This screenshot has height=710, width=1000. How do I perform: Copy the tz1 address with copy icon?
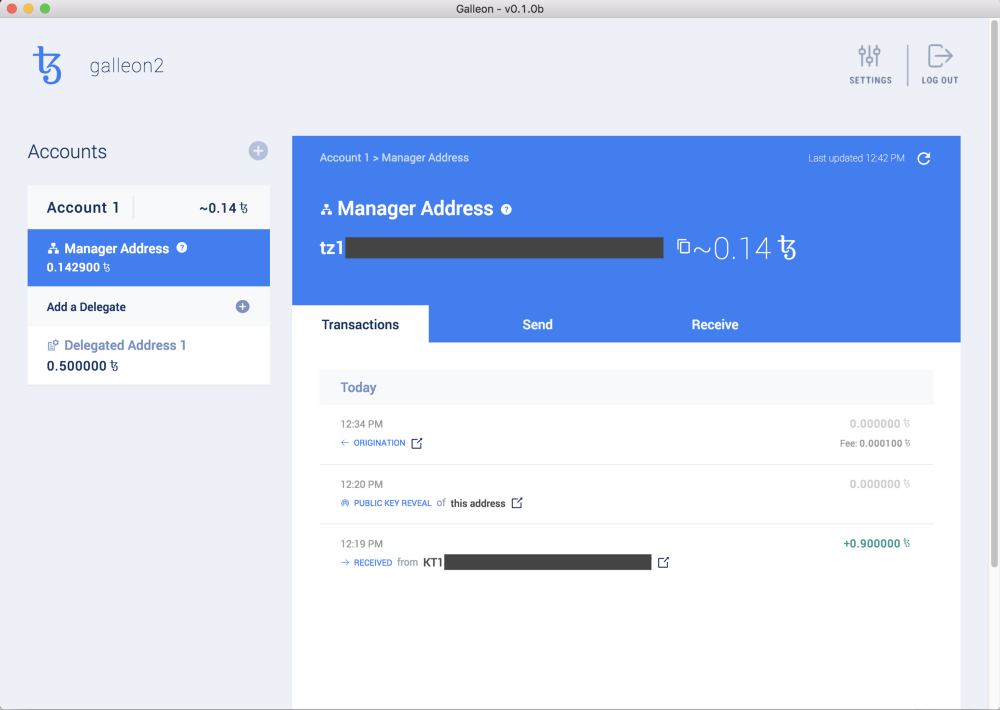(683, 246)
